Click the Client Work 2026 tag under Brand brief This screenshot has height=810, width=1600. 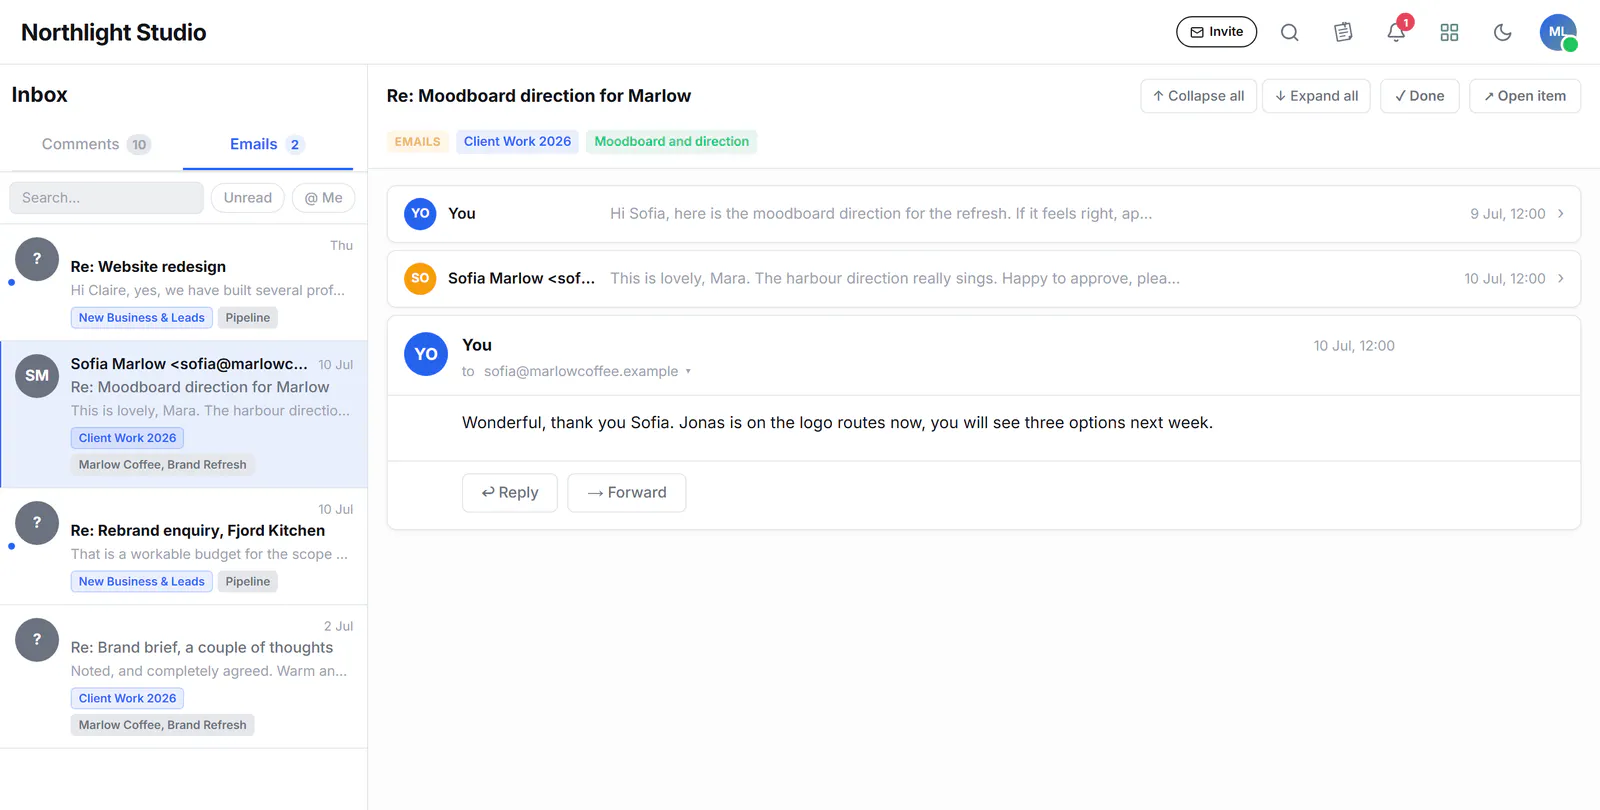click(127, 698)
